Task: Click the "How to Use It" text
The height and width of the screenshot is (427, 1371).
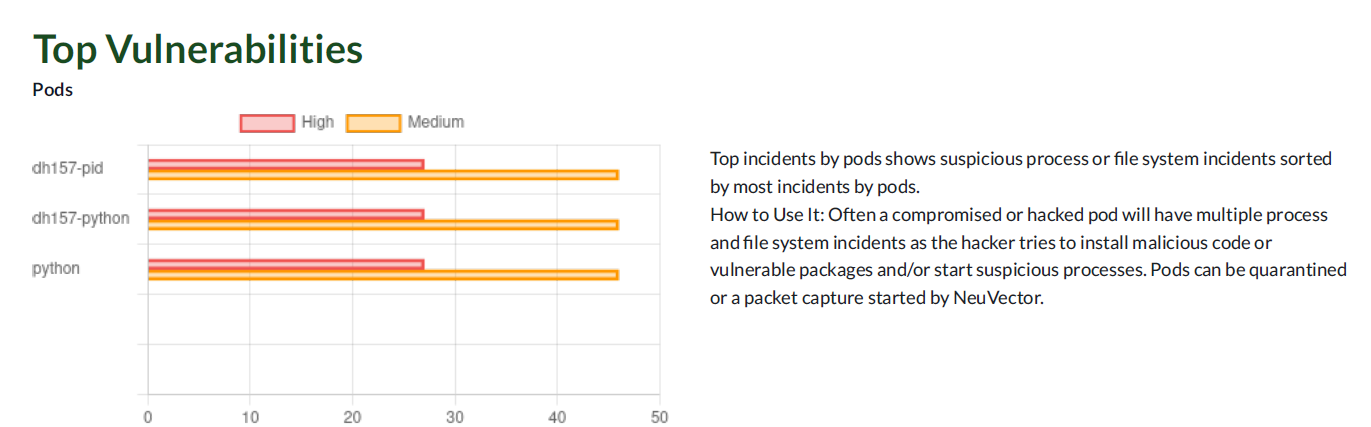Action: point(766,215)
